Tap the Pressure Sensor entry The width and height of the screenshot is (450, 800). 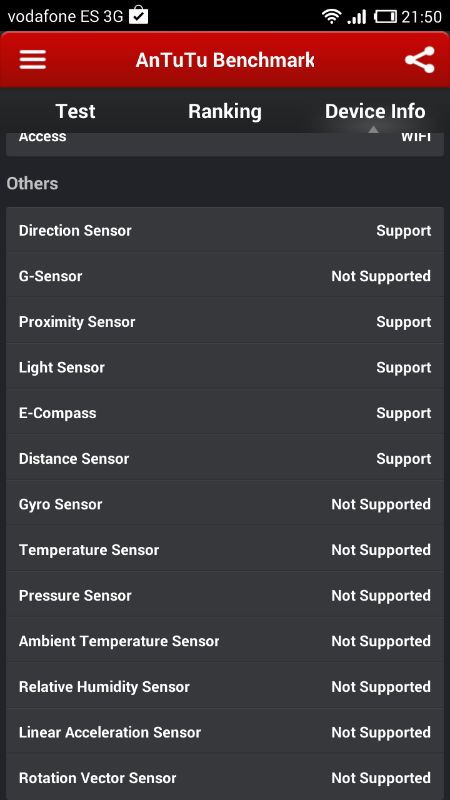point(225,595)
